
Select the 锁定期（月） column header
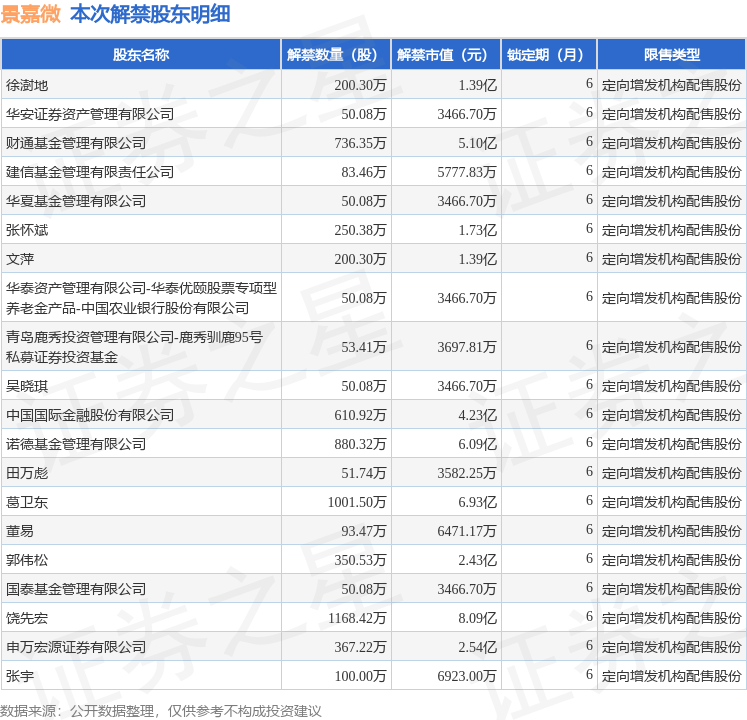point(549,55)
